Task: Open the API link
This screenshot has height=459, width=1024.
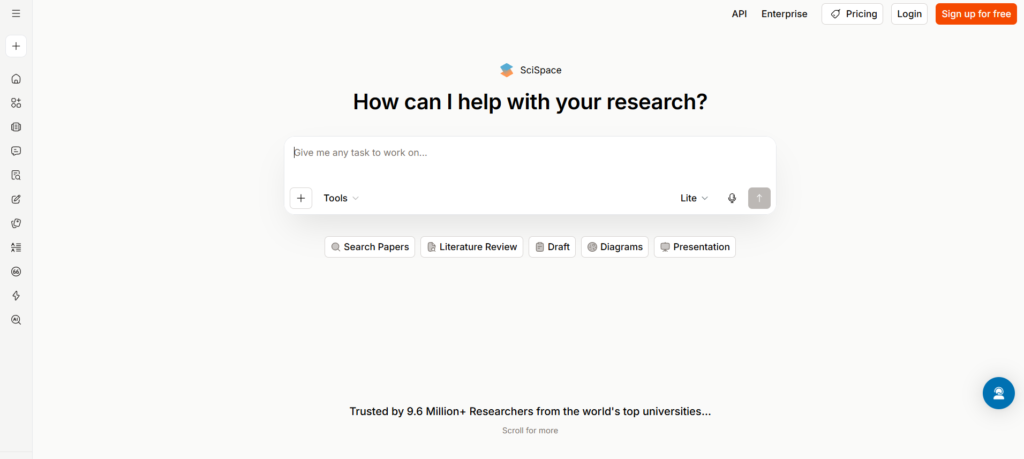Action: 739,14
